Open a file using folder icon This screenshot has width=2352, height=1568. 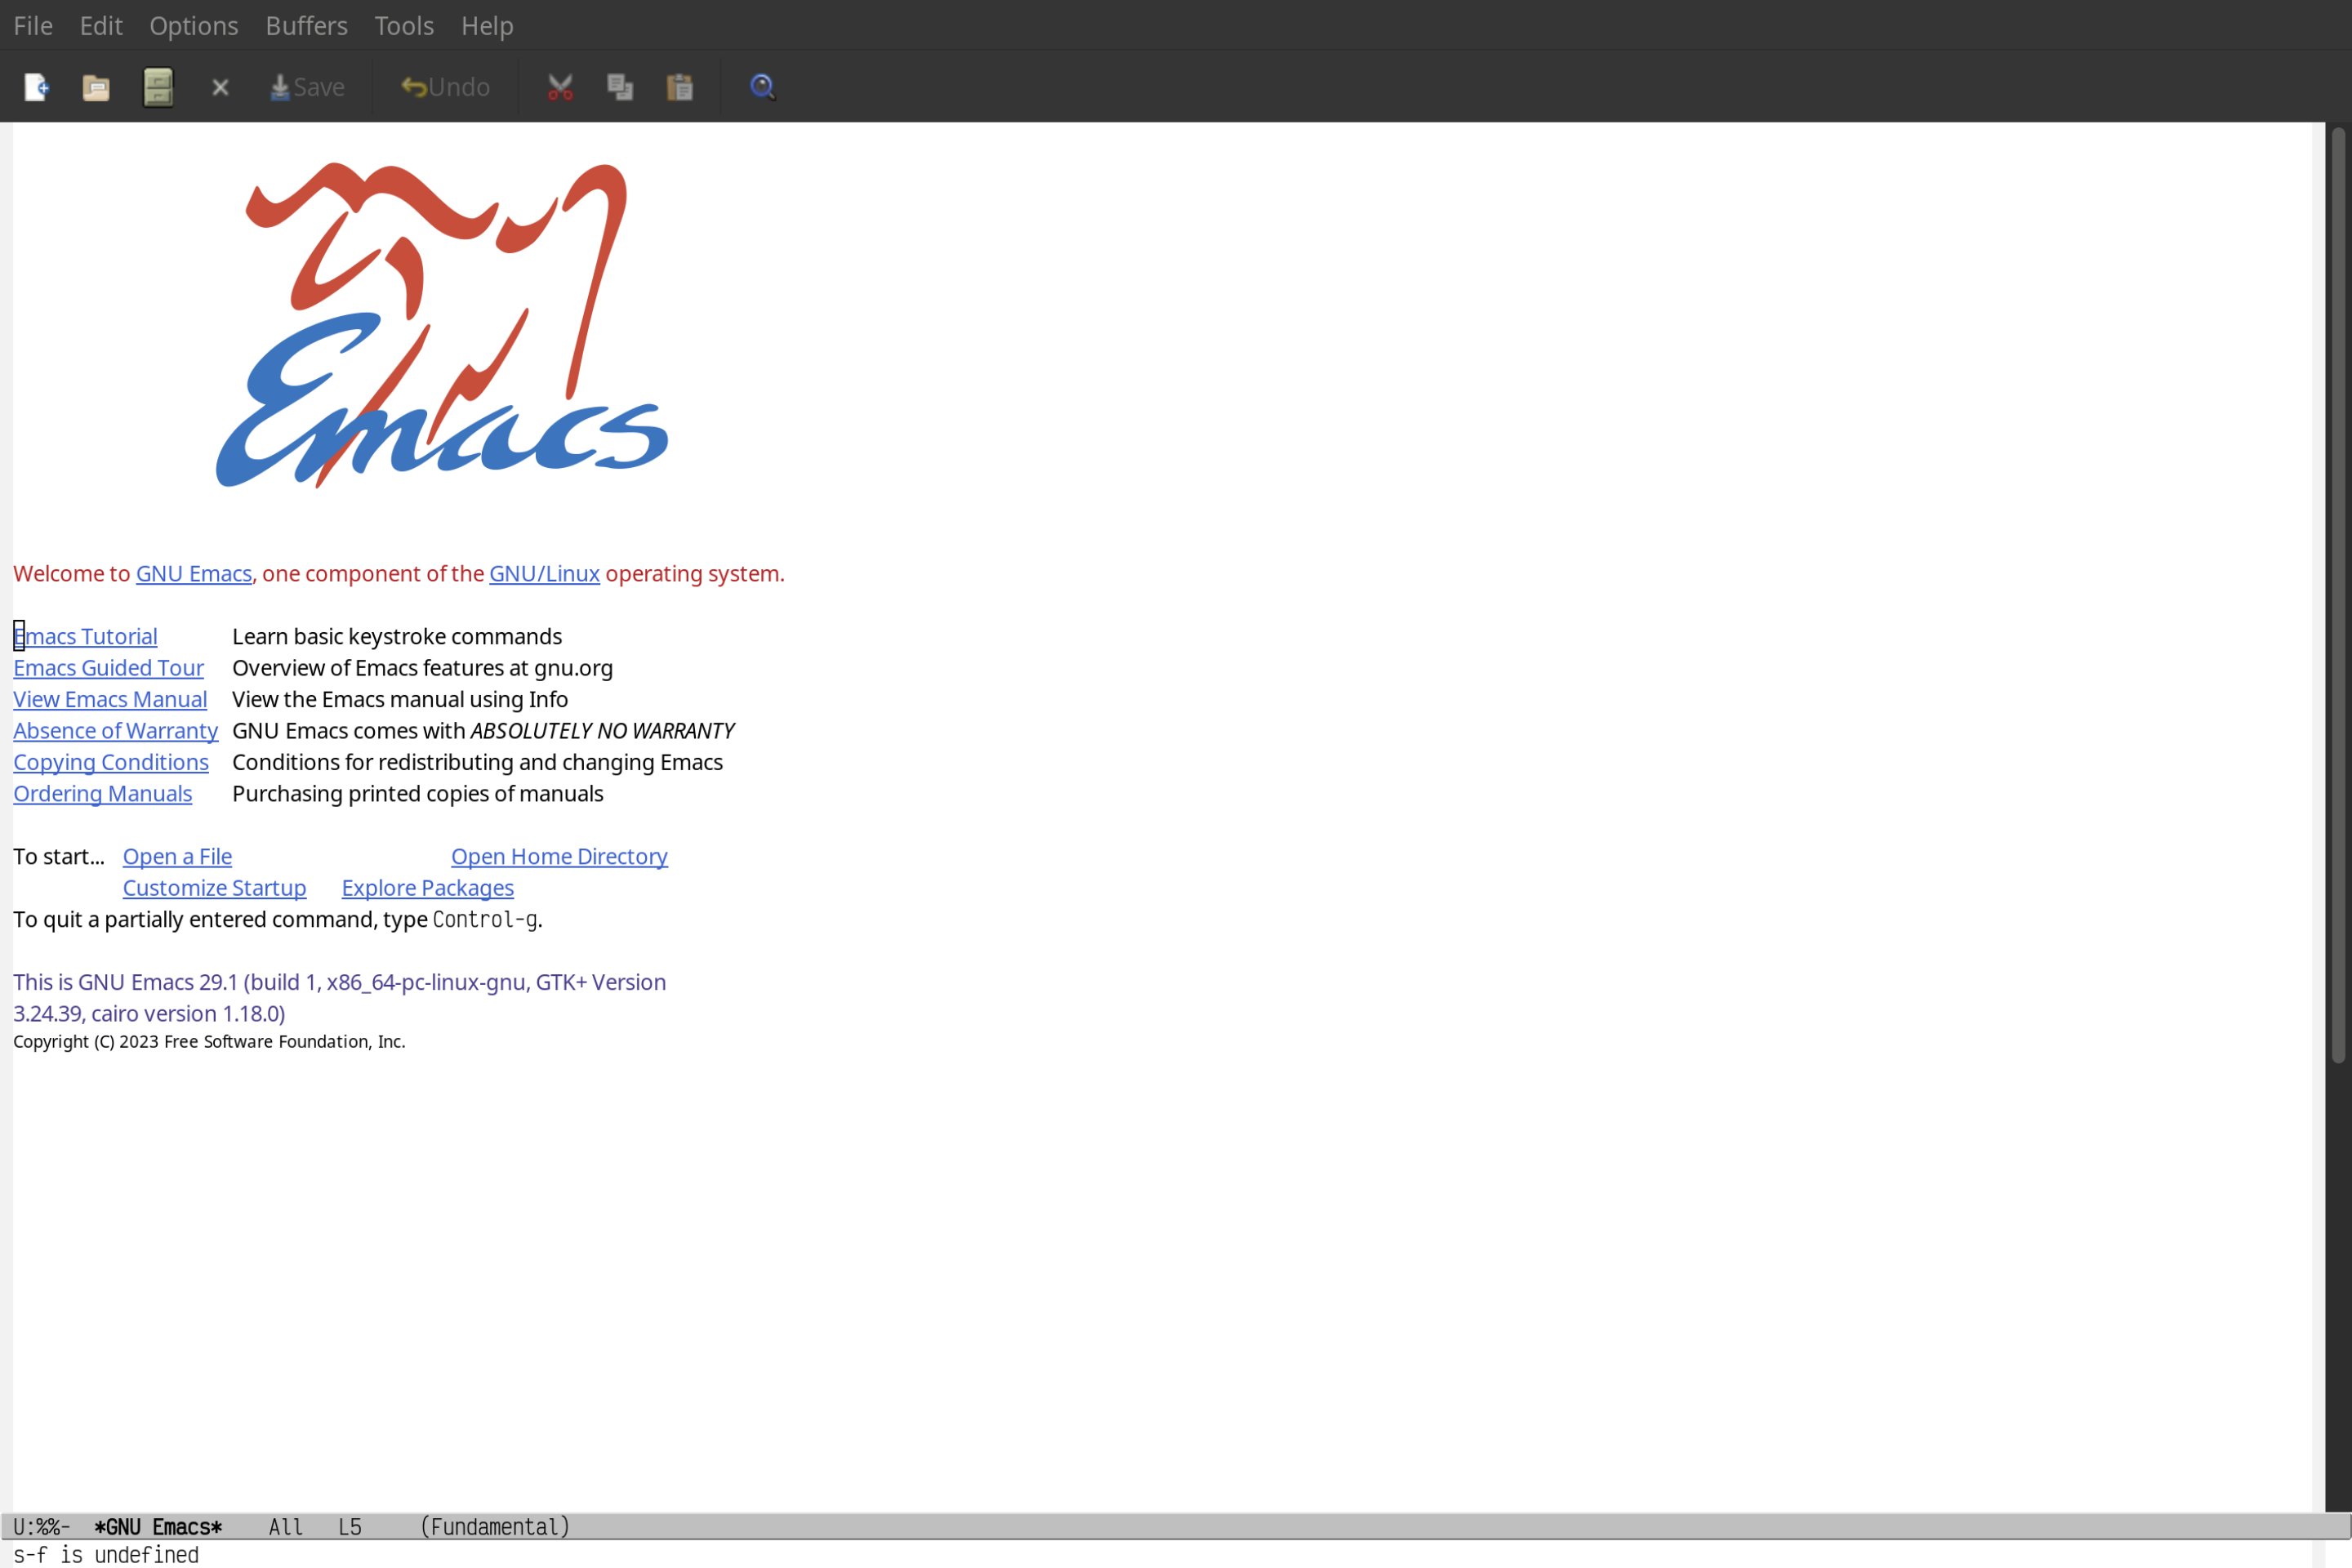point(96,86)
